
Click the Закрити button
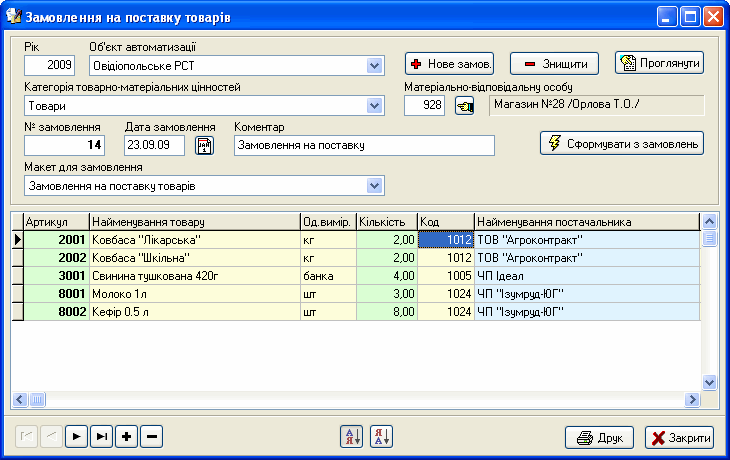coord(679,438)
